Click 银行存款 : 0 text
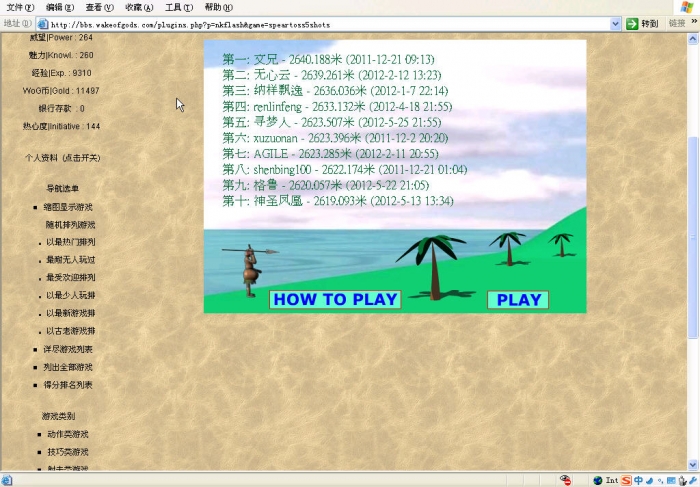 (62, 108)
